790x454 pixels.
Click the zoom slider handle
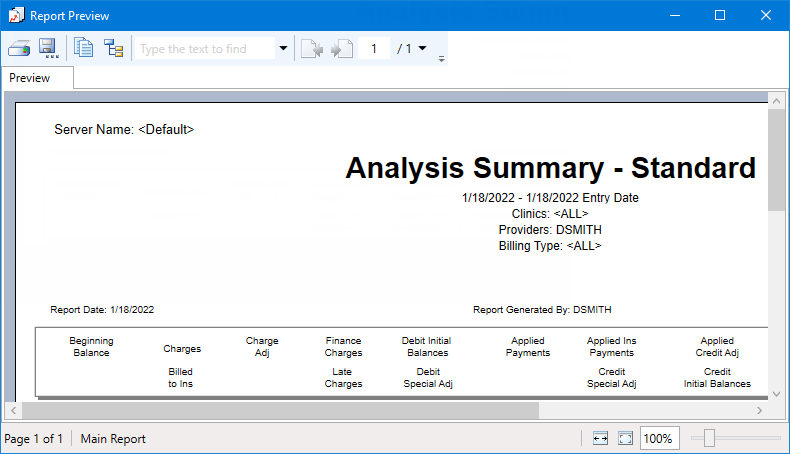tap(709, 438)
